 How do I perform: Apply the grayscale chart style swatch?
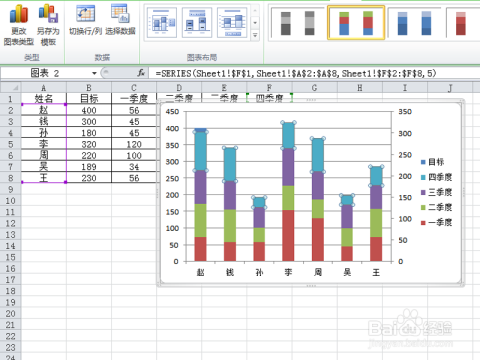[297, 23]
